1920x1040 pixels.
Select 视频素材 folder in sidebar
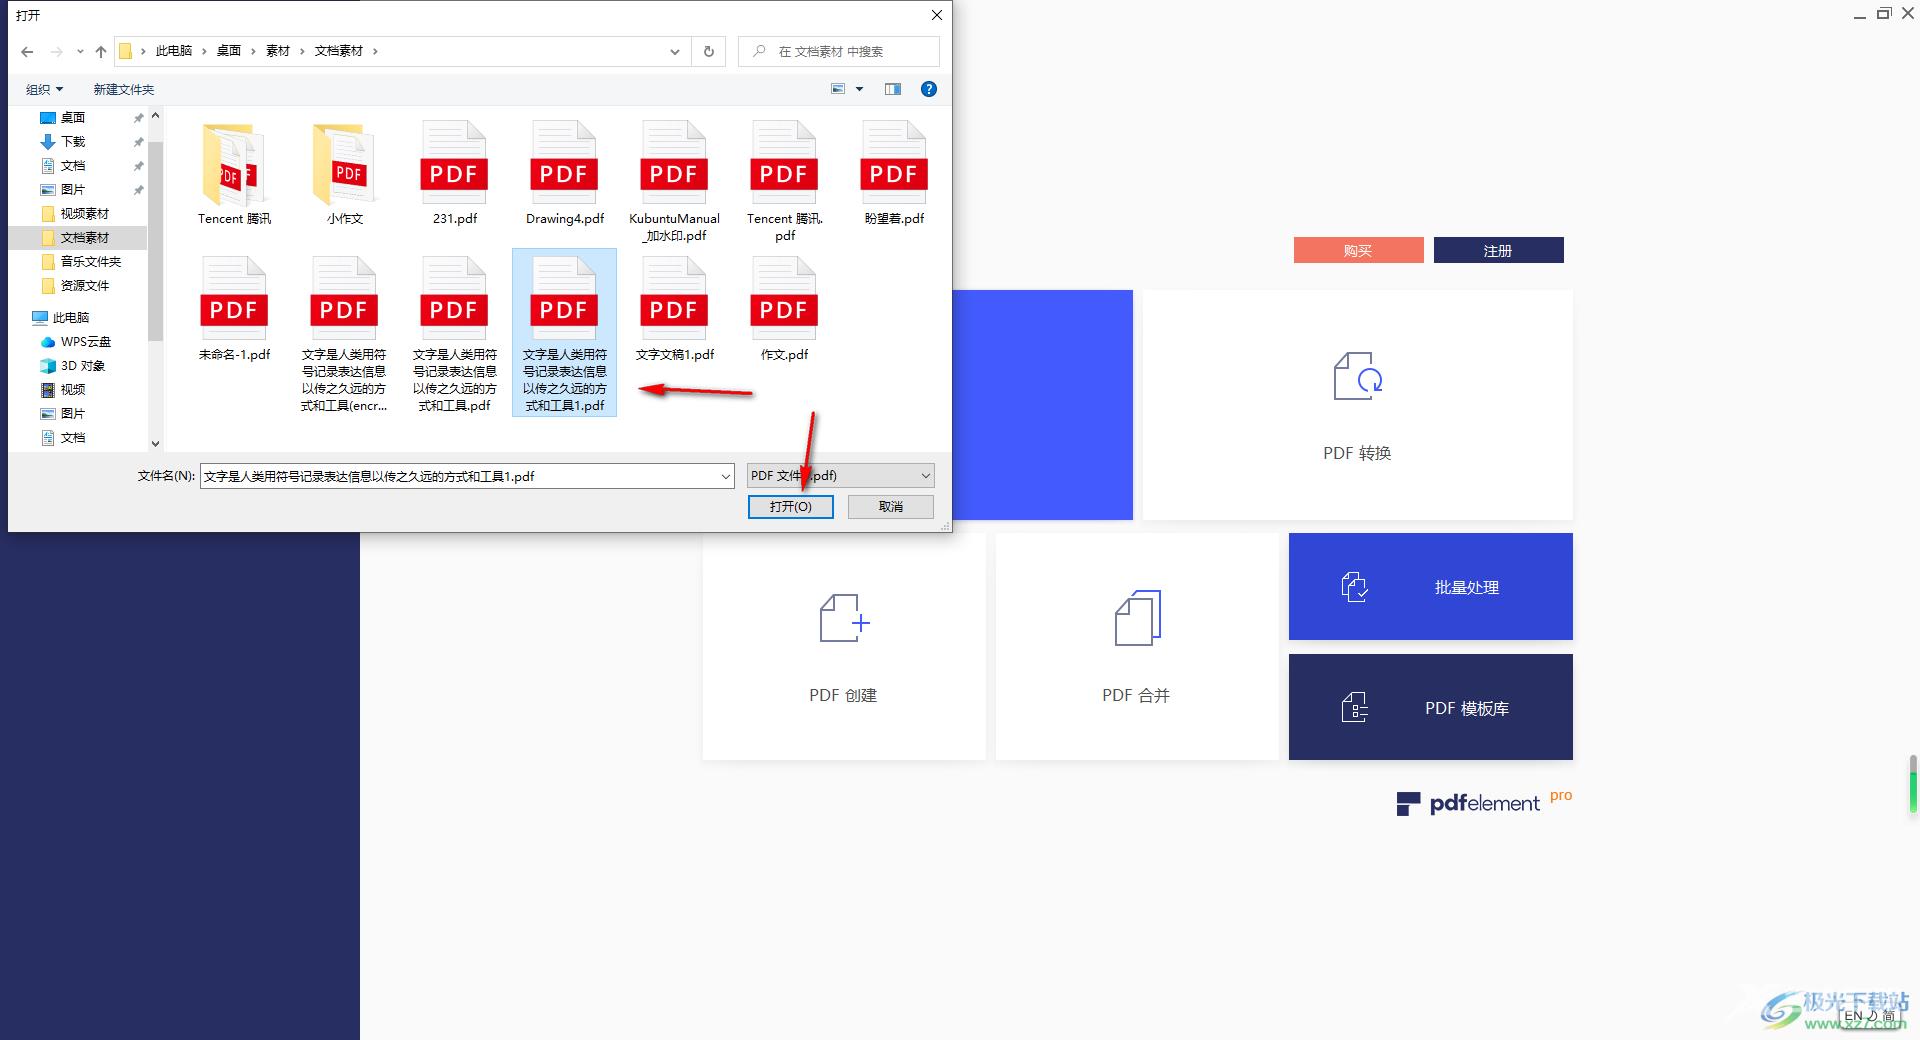pos(84,213)
